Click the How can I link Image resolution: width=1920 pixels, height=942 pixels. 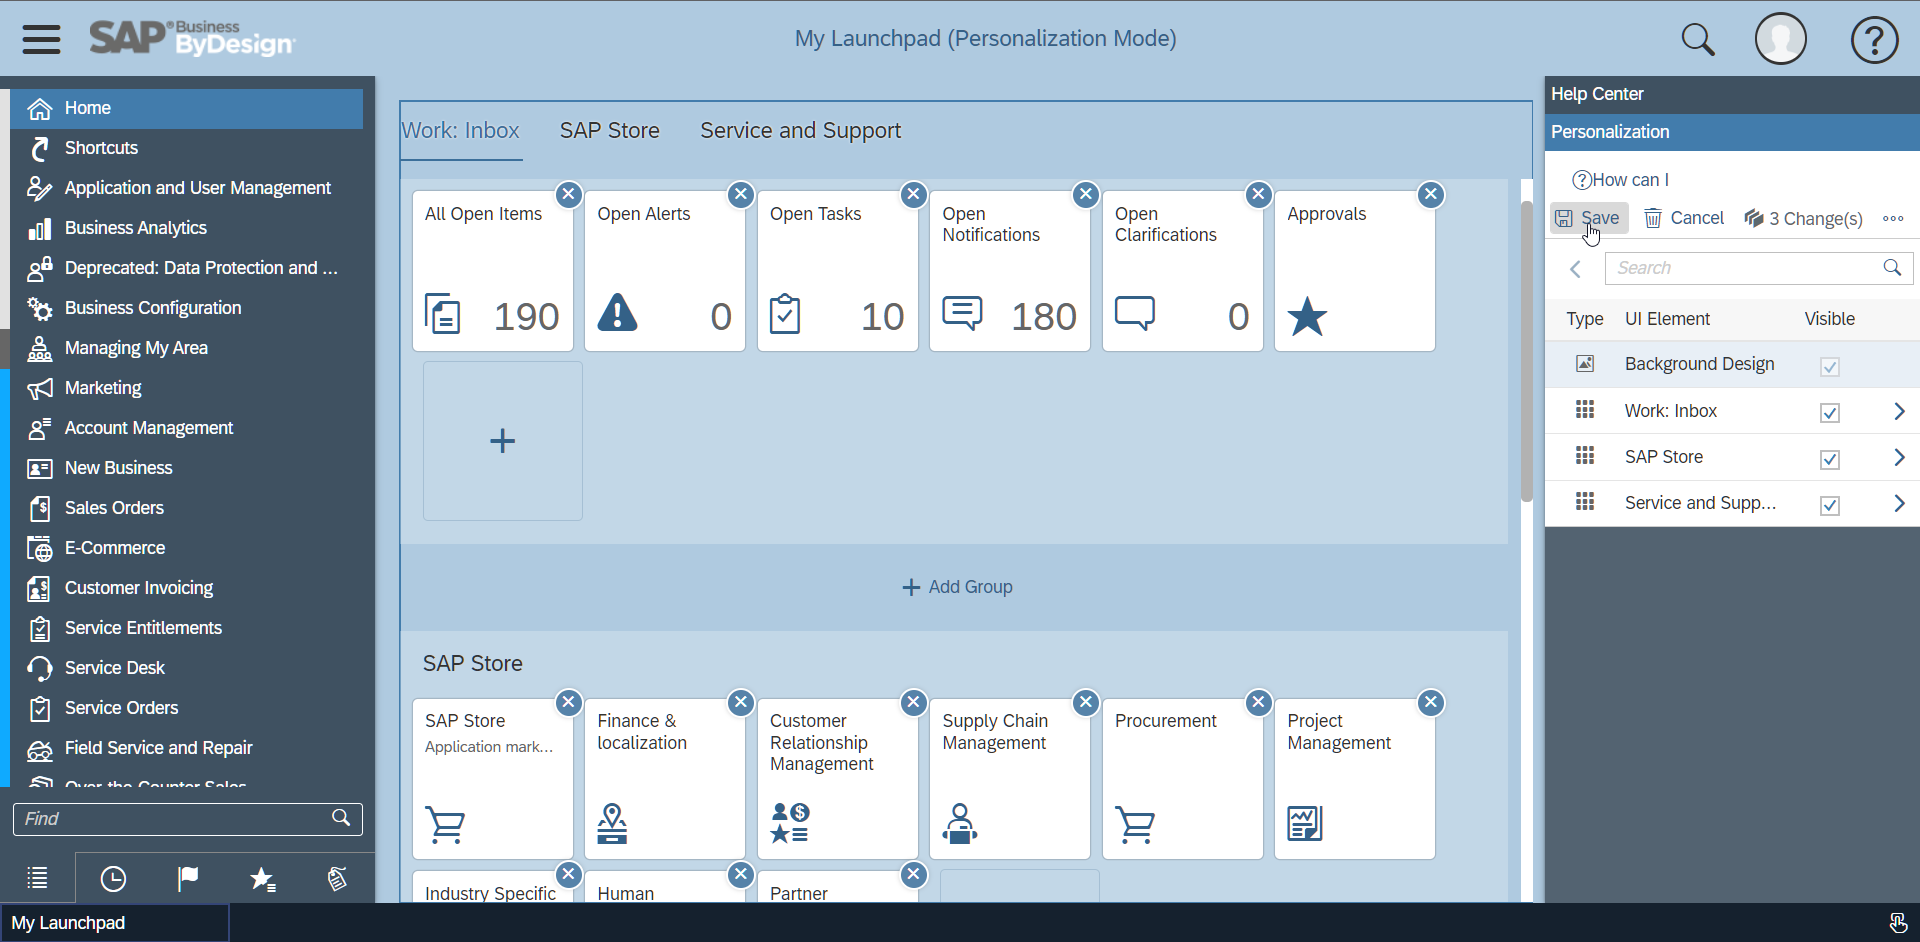point(1621,180)
